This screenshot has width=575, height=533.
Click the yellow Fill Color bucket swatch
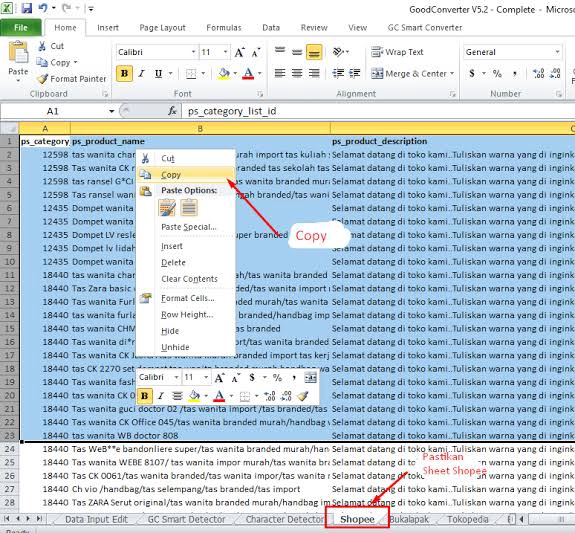223,74
